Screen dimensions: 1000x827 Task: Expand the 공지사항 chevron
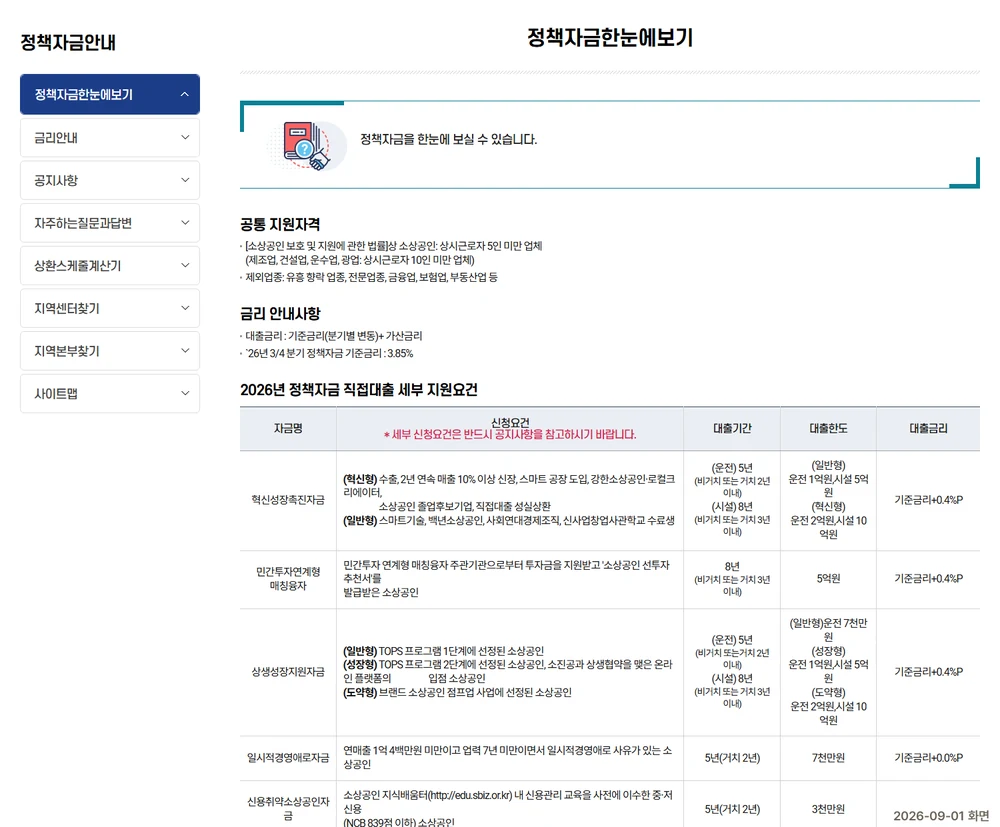185,180
